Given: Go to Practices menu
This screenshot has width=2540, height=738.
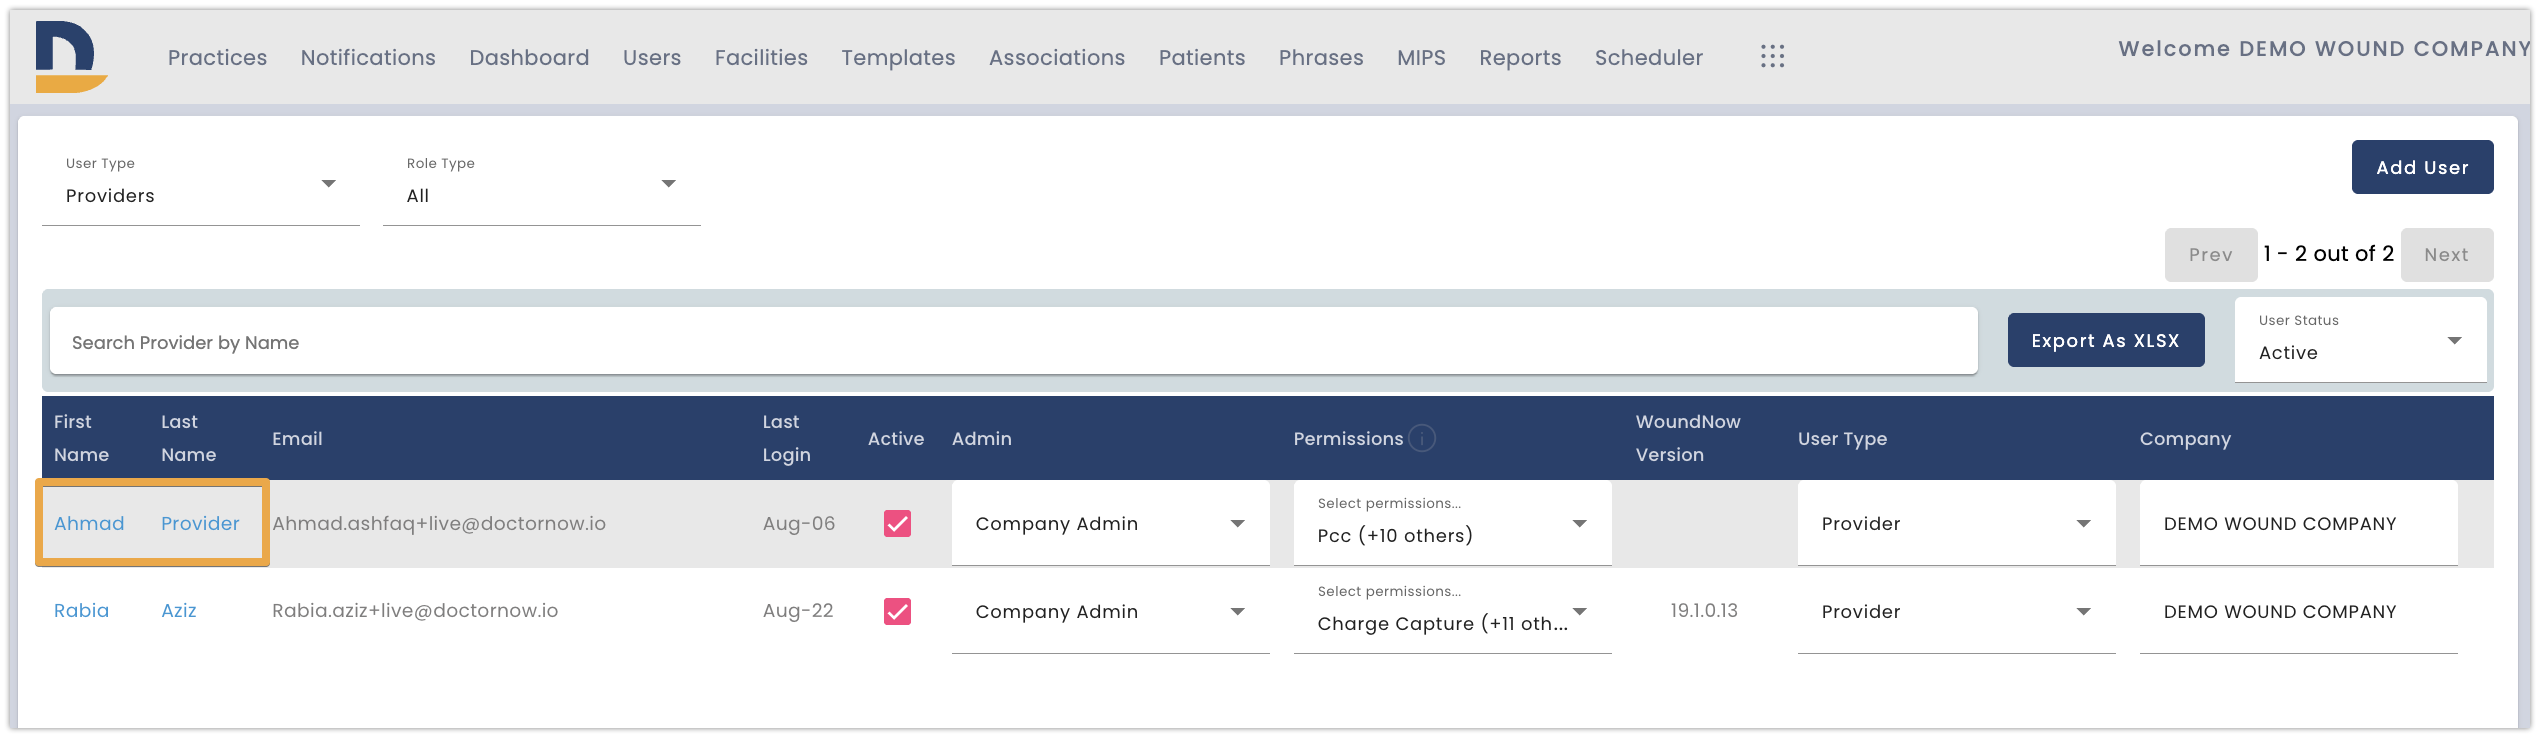Looking at the screenshot, I should pos(217,58).
